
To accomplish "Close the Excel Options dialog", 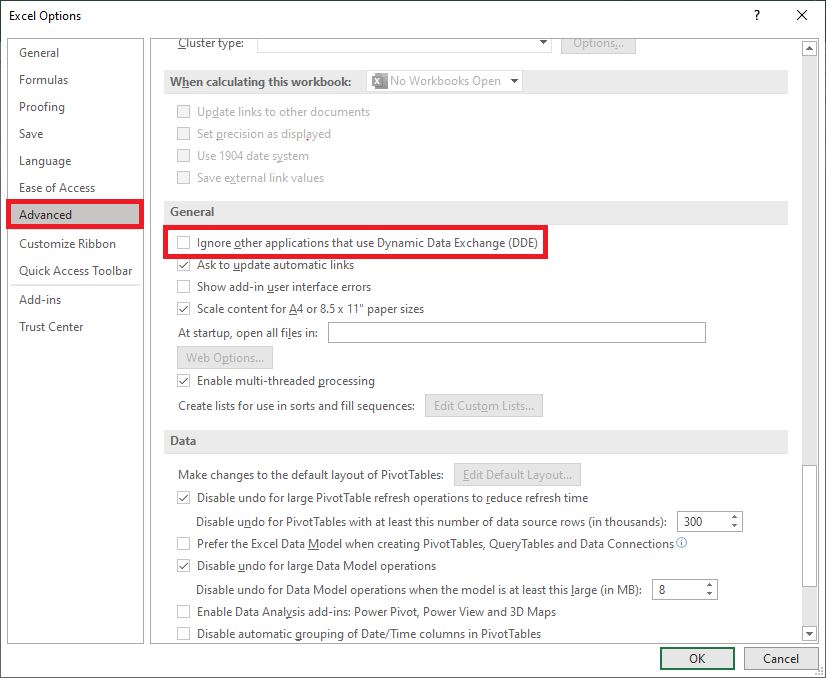I will point(802,15).
